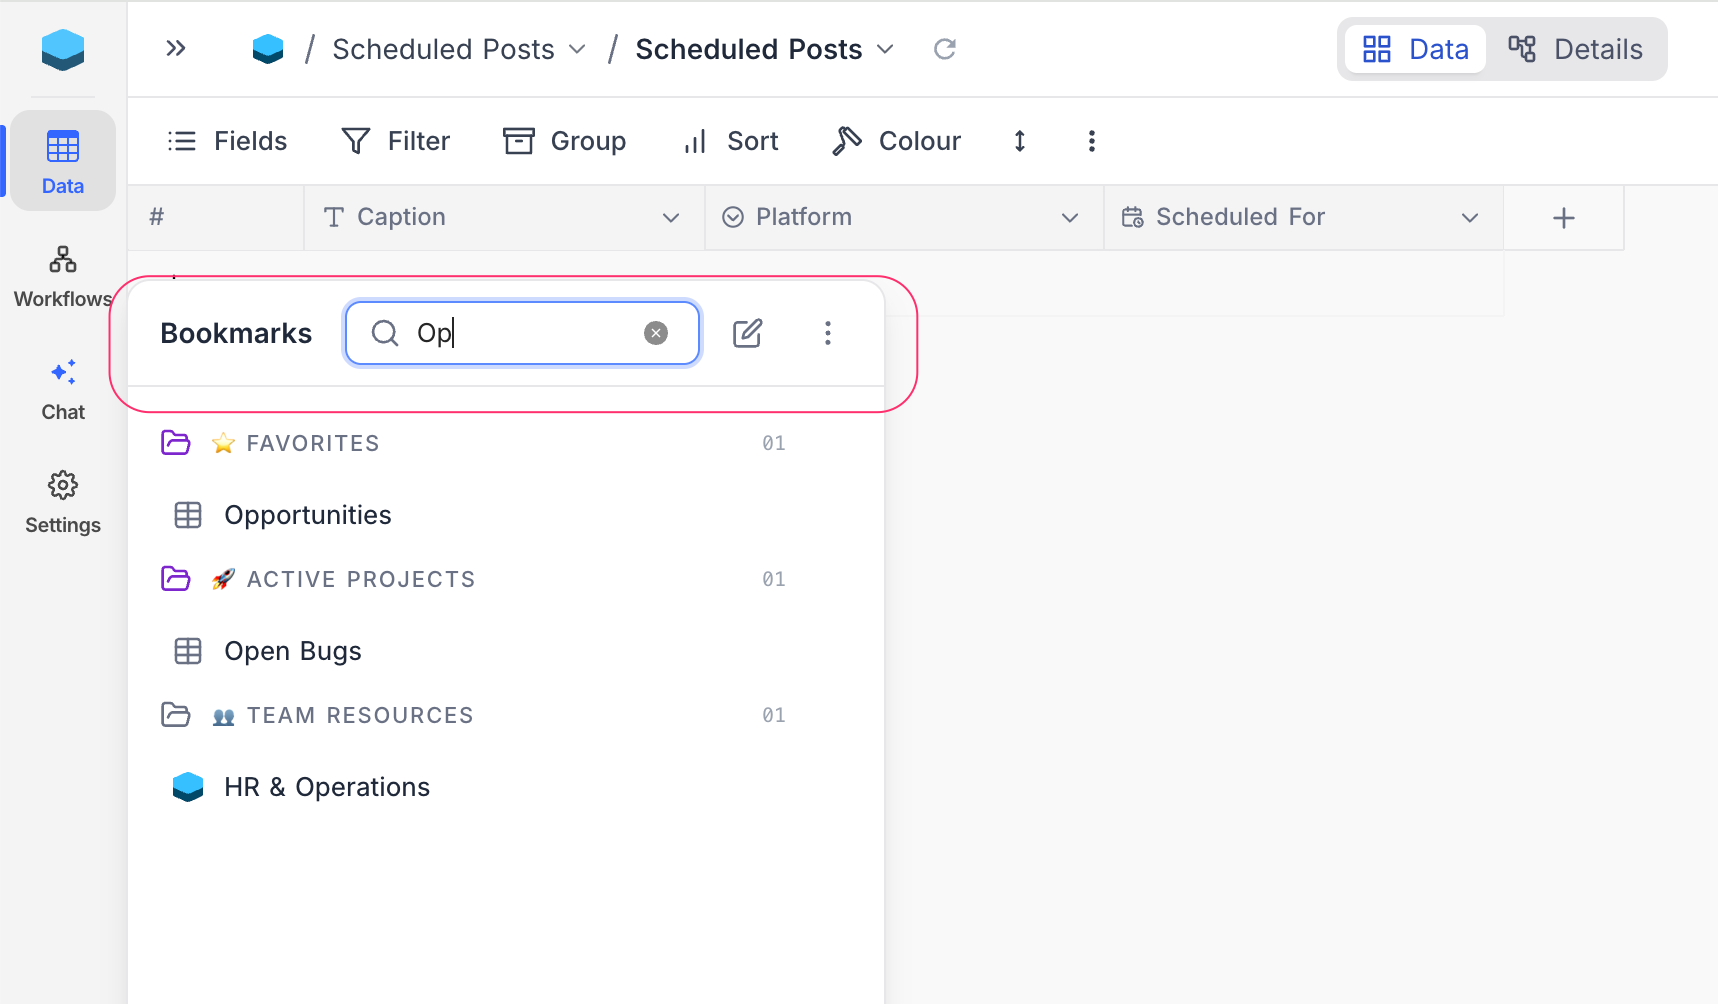The image size is (1718, 1004).
Task: Collapse the Active Projects folder
Action: click(x=176, y=578)
